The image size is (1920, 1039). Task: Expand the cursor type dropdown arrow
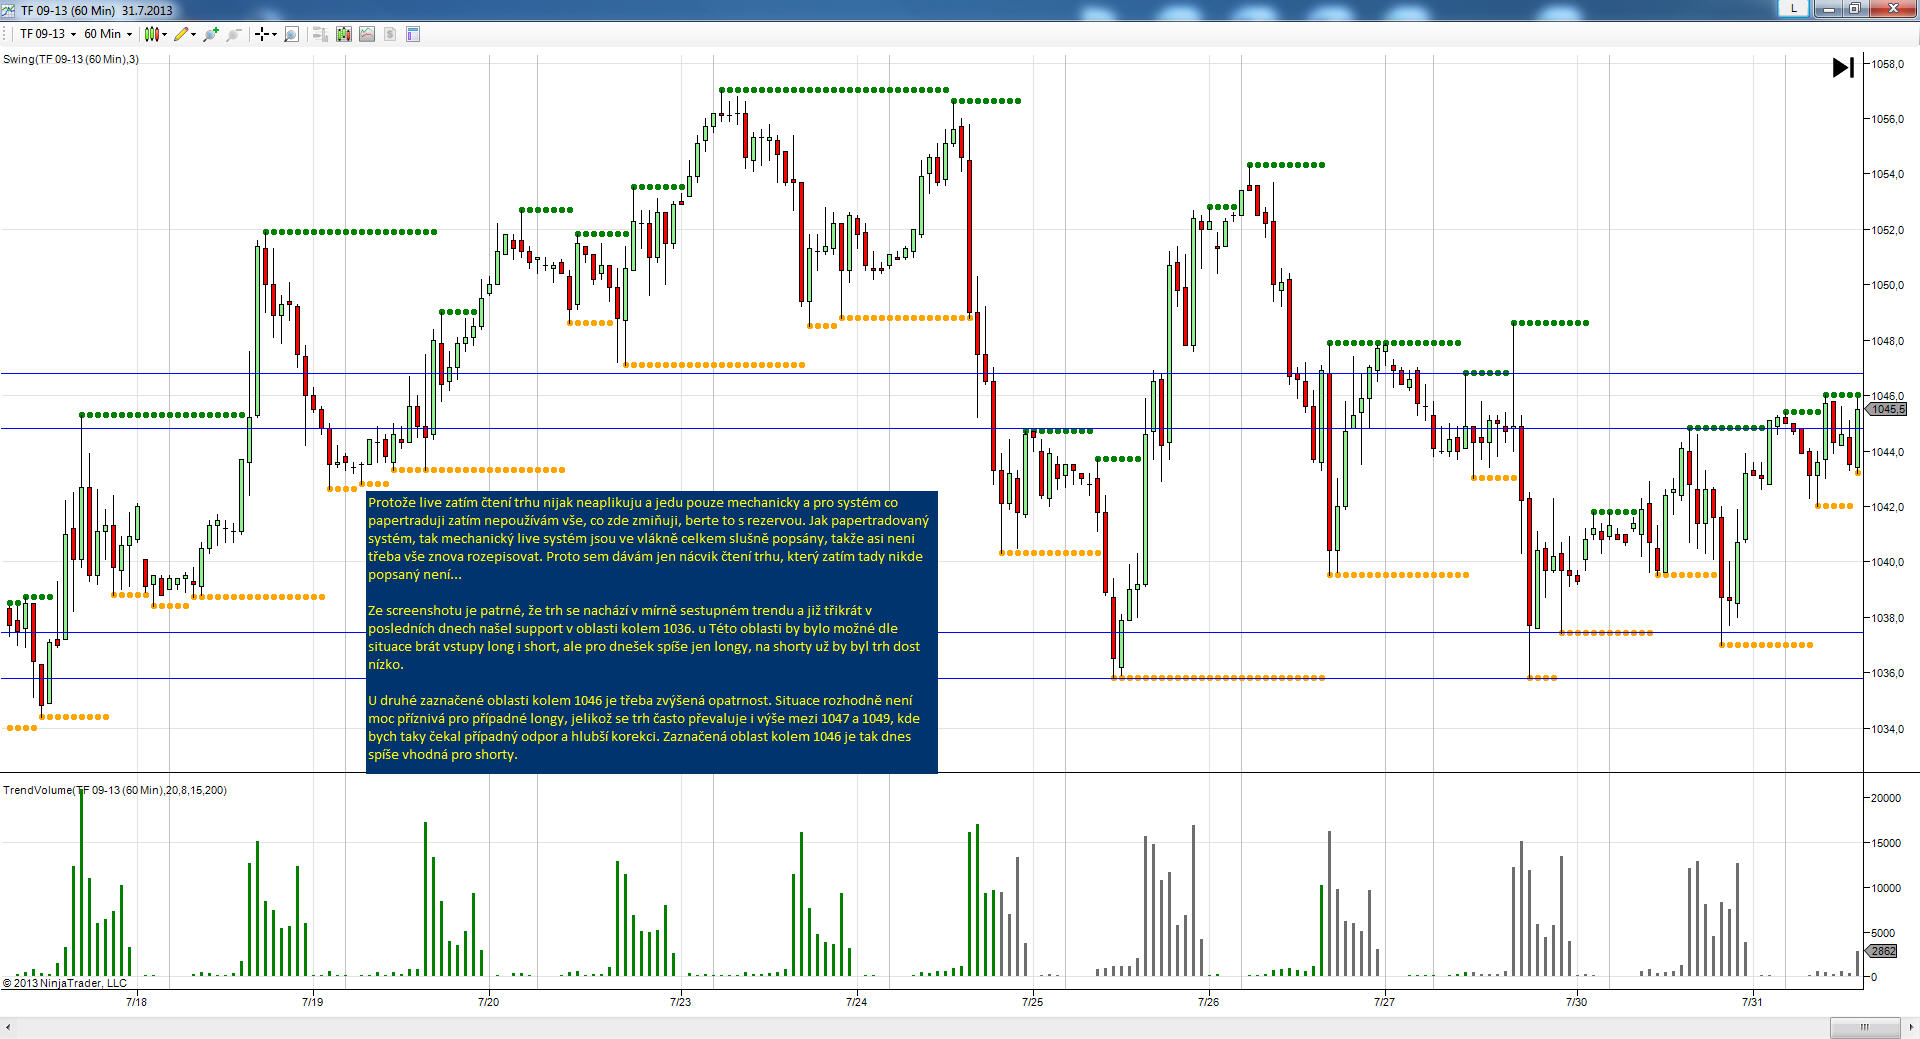click(x=274, y=34)
